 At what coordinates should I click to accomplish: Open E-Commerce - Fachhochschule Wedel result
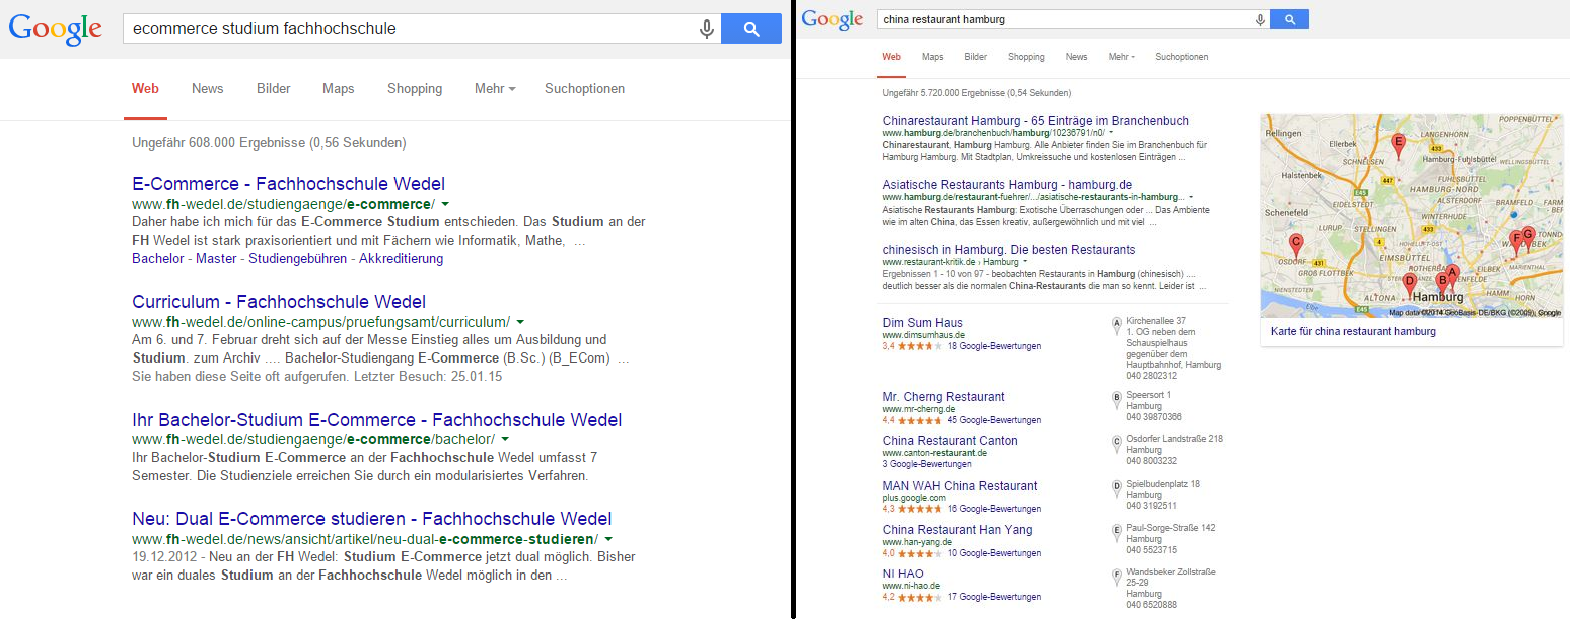pyautogui.click(x=288, y=184)
